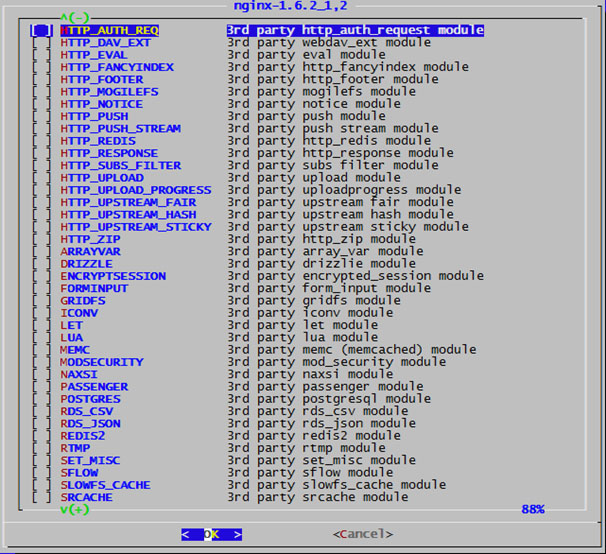
Task: Click the '3rd party rtmp module' description
Action: [x=306, y=448]
